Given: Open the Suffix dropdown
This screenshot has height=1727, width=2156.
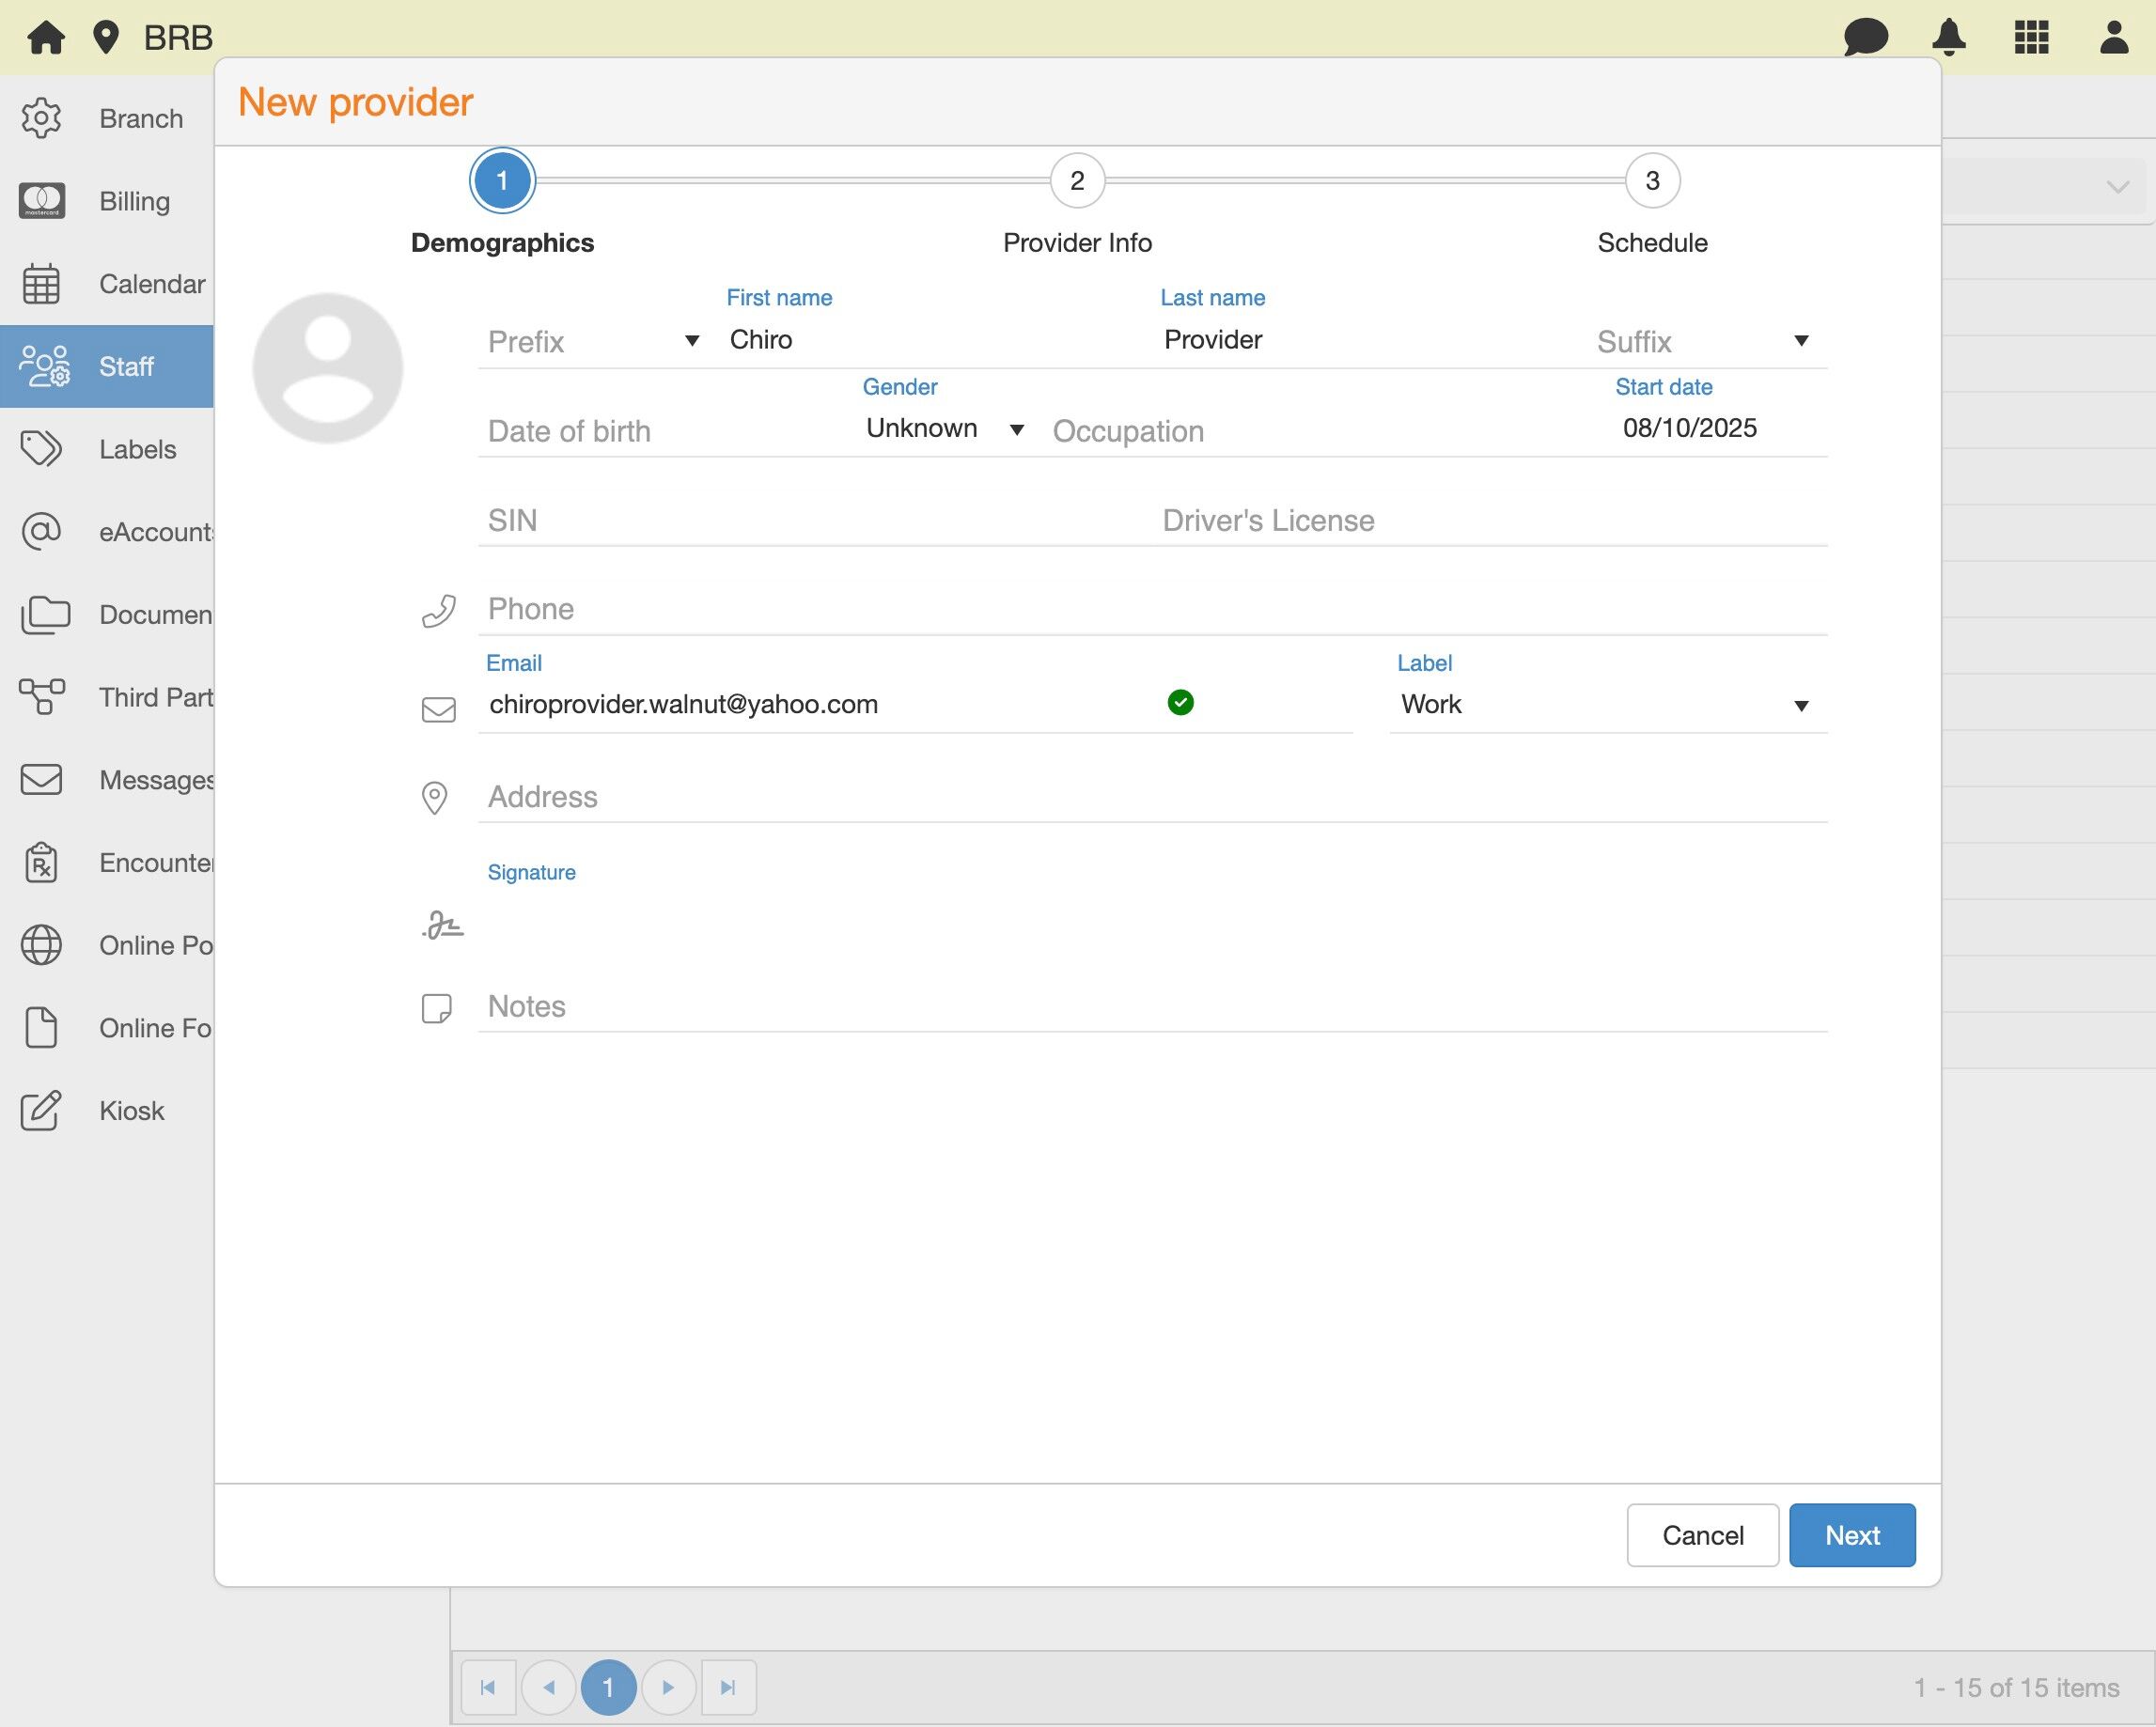Looking at the screenshot, I should tap(1702, 341).
